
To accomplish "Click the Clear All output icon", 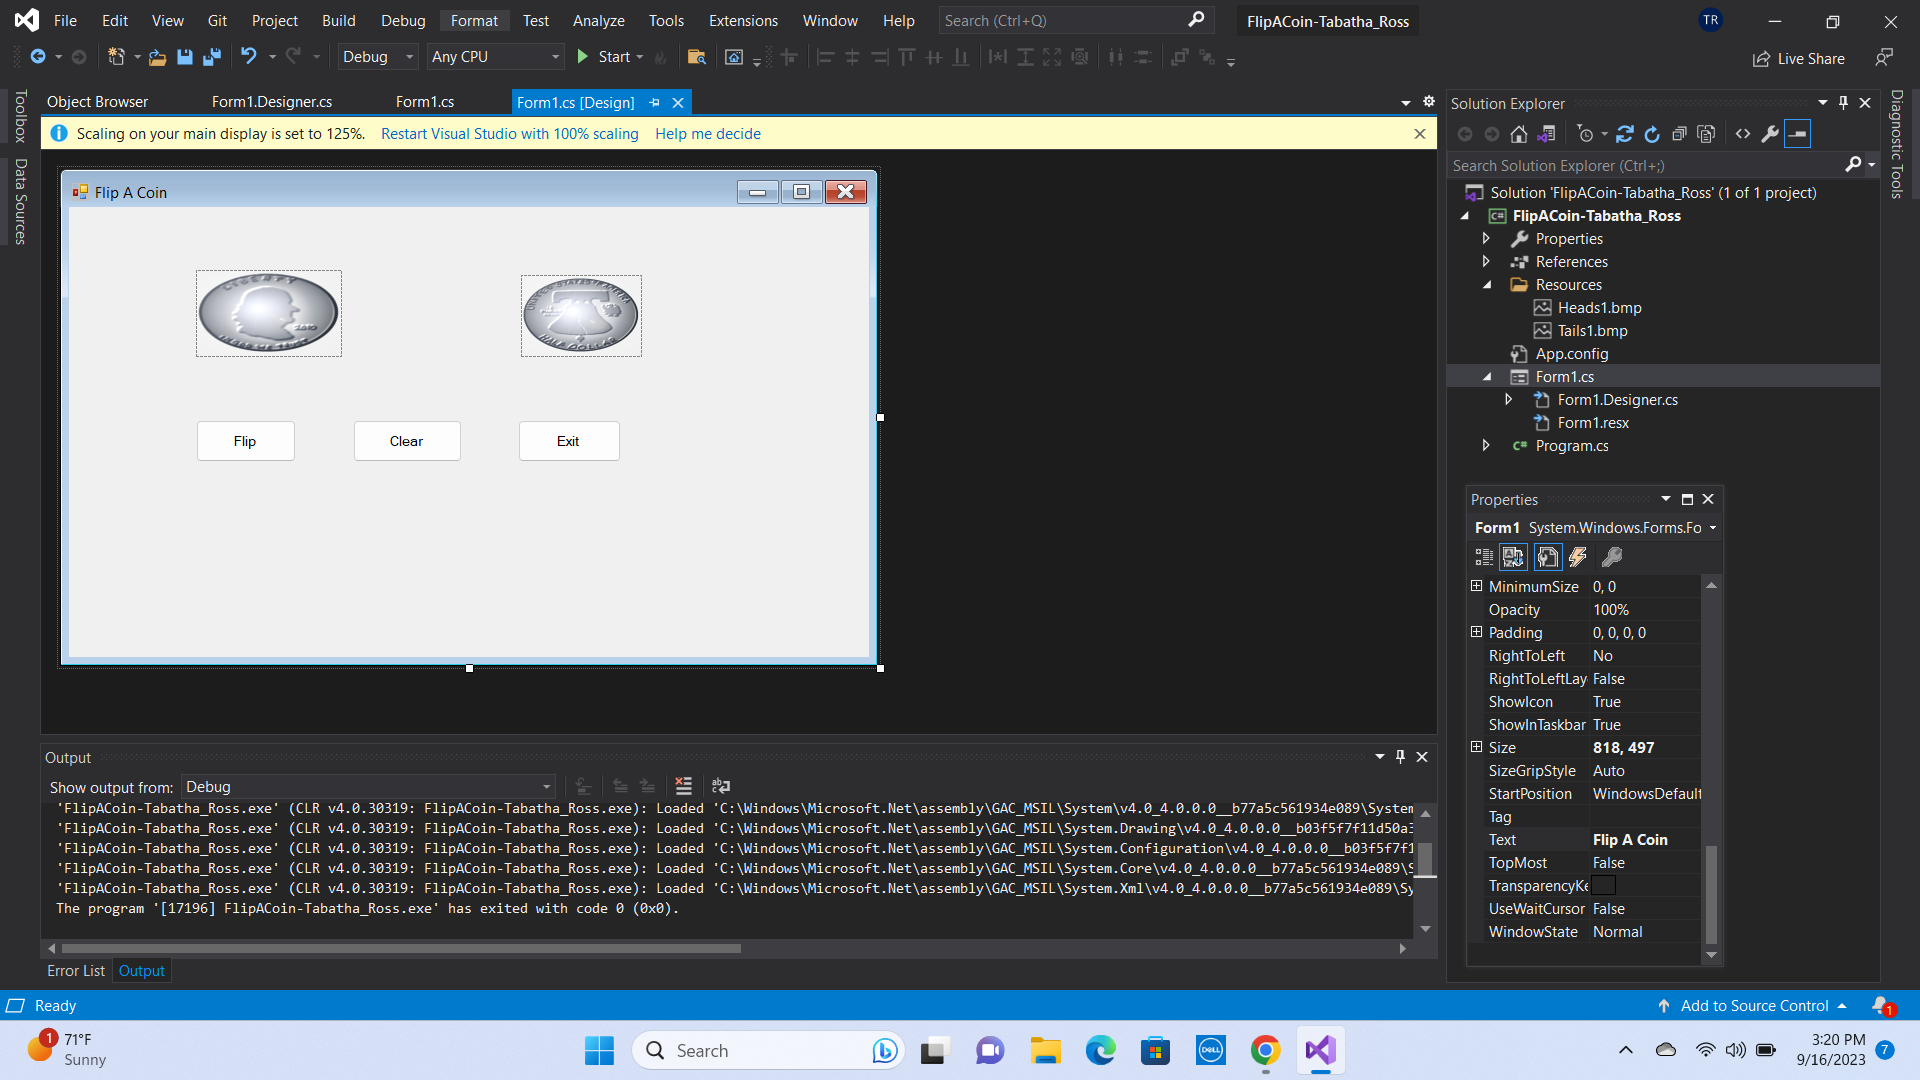I will pos(684,786).
